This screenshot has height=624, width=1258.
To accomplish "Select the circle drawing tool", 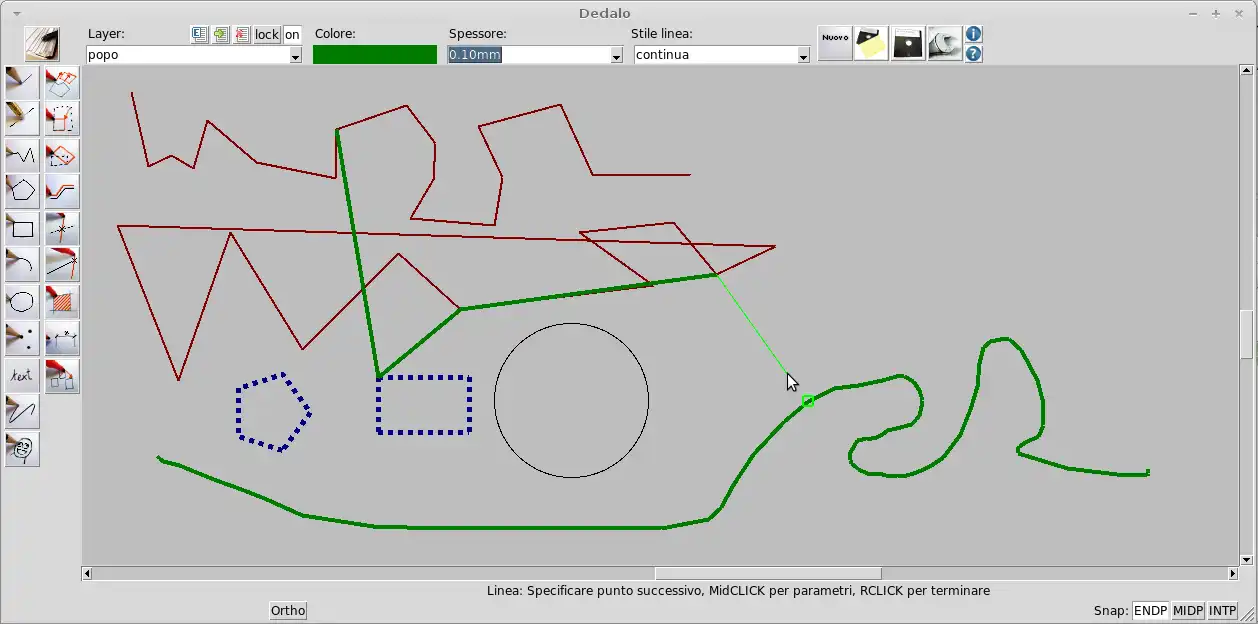I will [22, 301].
